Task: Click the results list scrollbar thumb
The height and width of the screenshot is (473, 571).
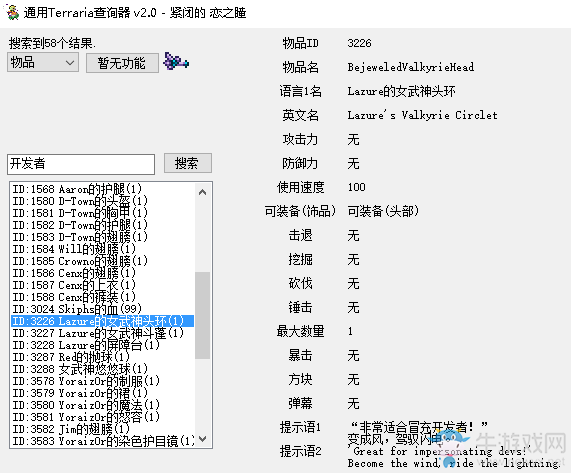Action: click(x=202, y=315)
